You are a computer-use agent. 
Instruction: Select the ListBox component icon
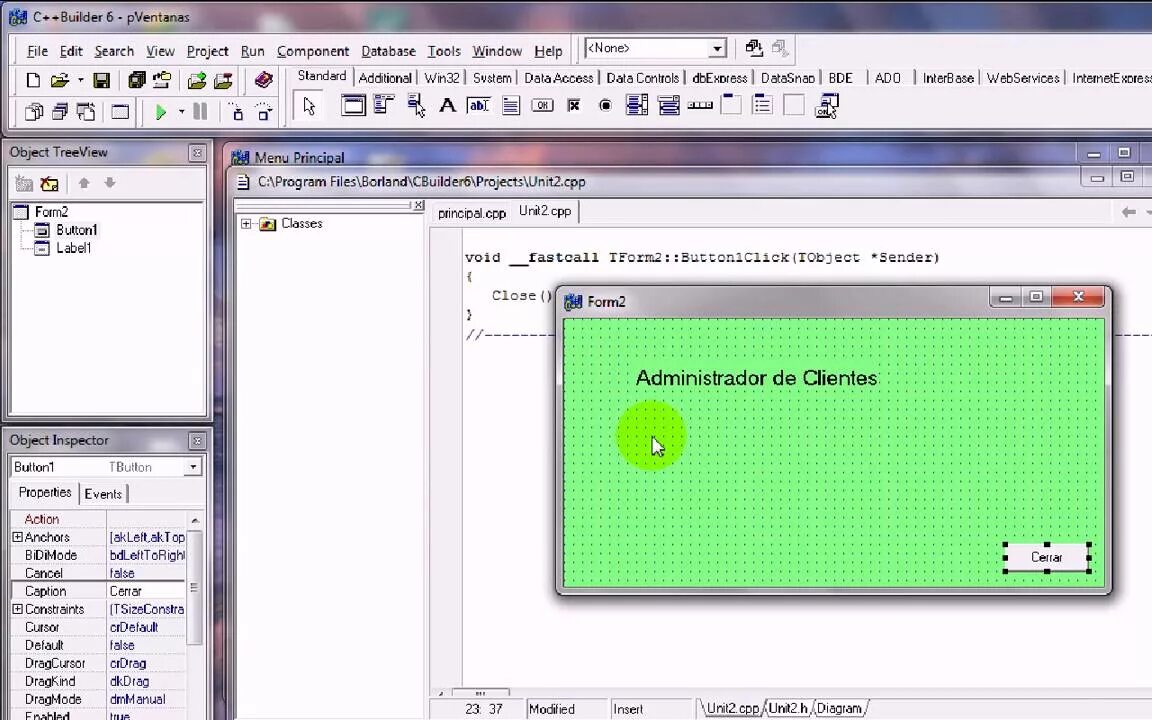(x=637, y=105)
